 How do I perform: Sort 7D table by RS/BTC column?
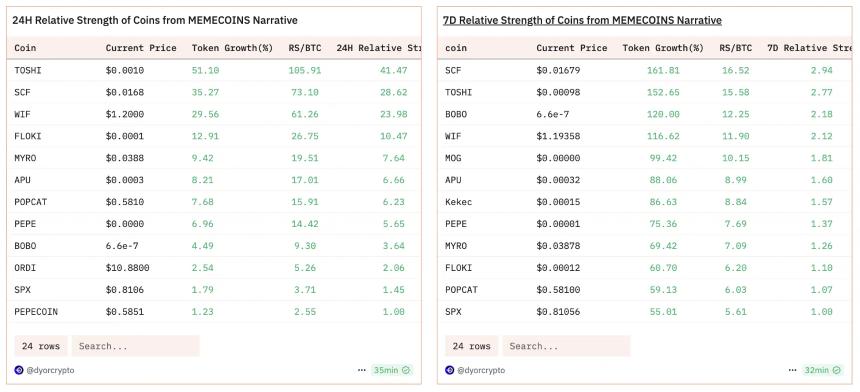(735, 48)
